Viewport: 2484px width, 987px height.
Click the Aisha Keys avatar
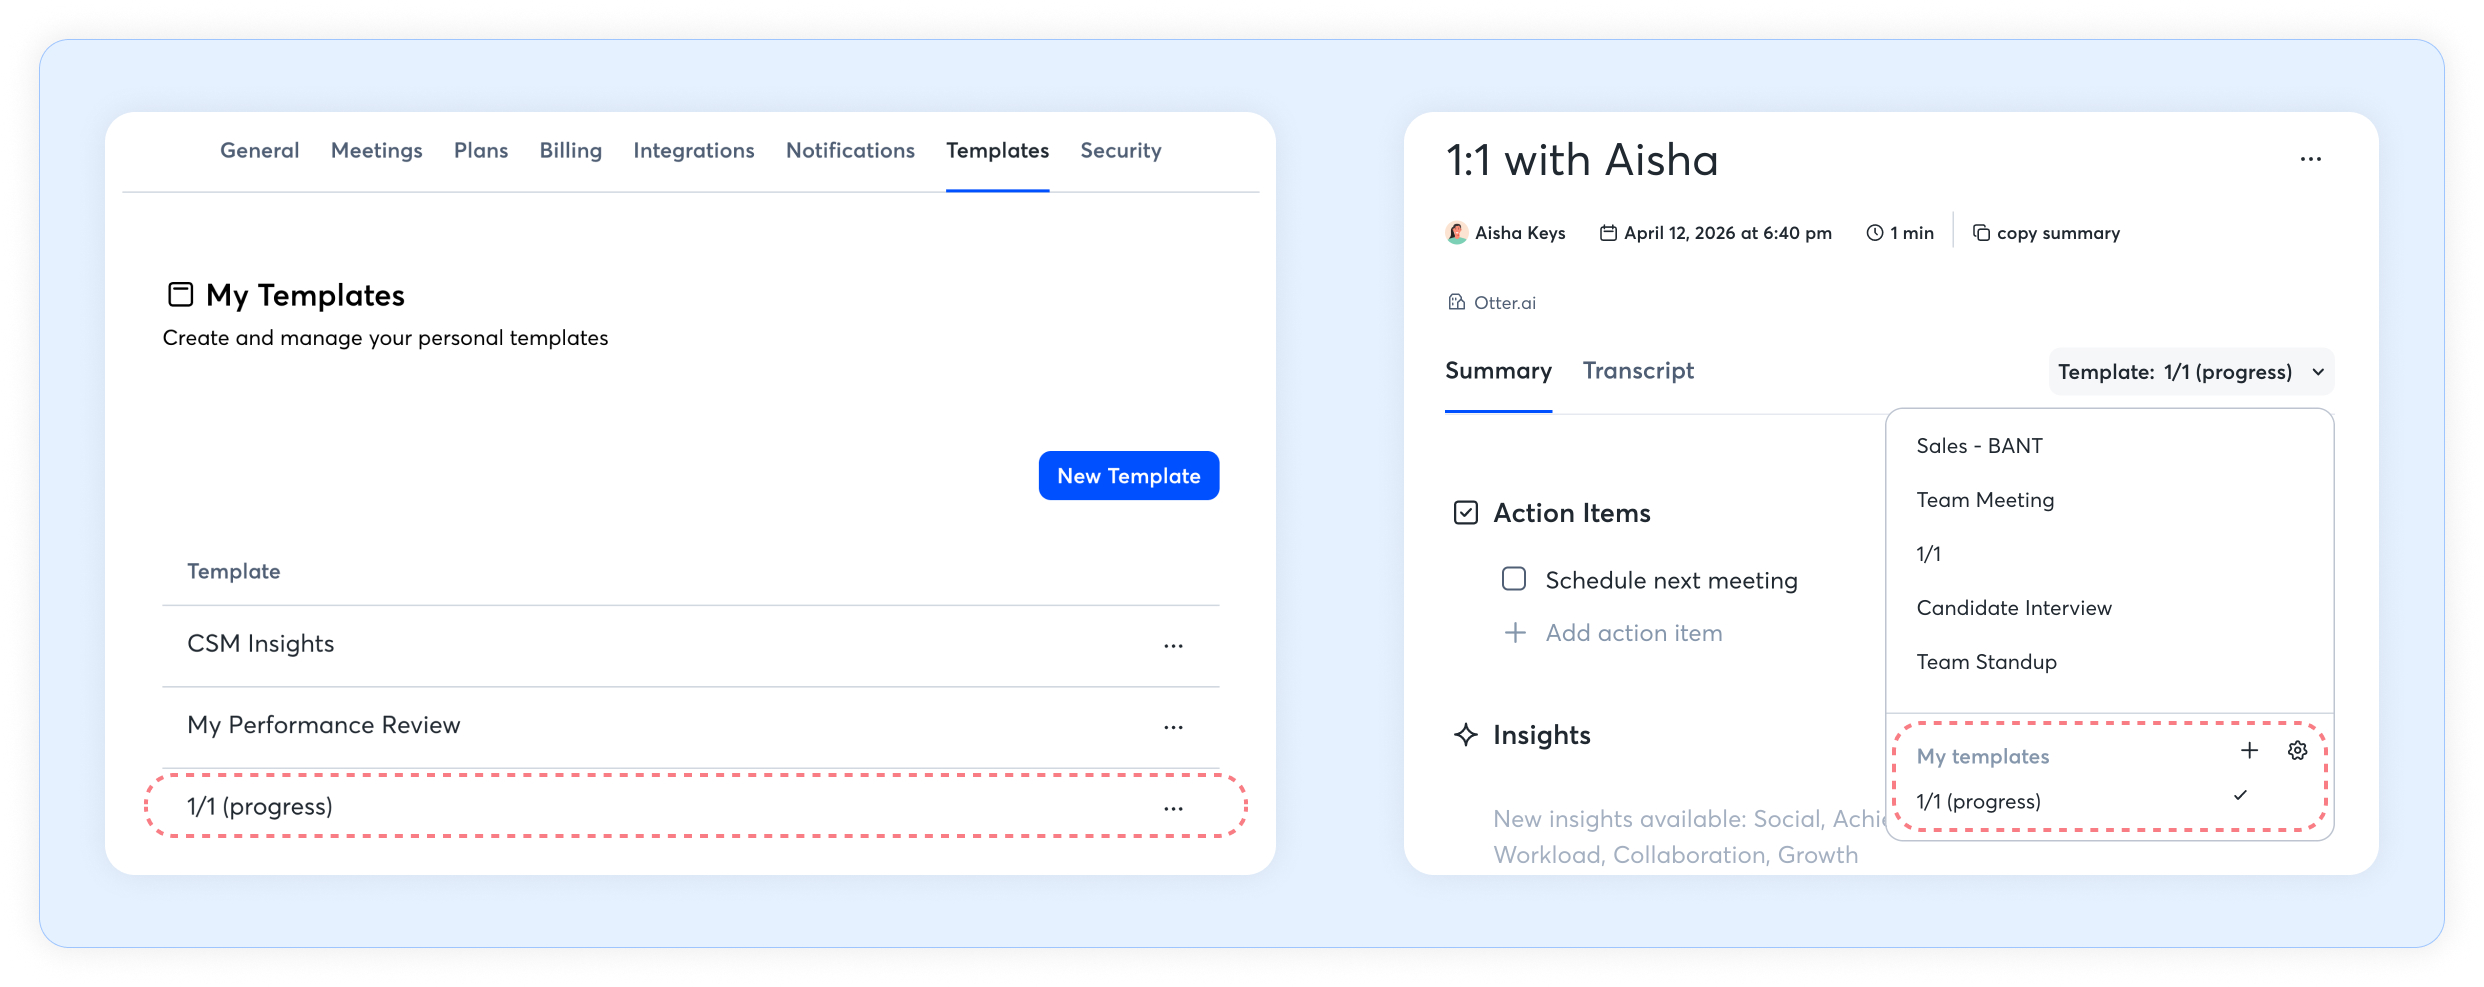(x=1457, y=233)
